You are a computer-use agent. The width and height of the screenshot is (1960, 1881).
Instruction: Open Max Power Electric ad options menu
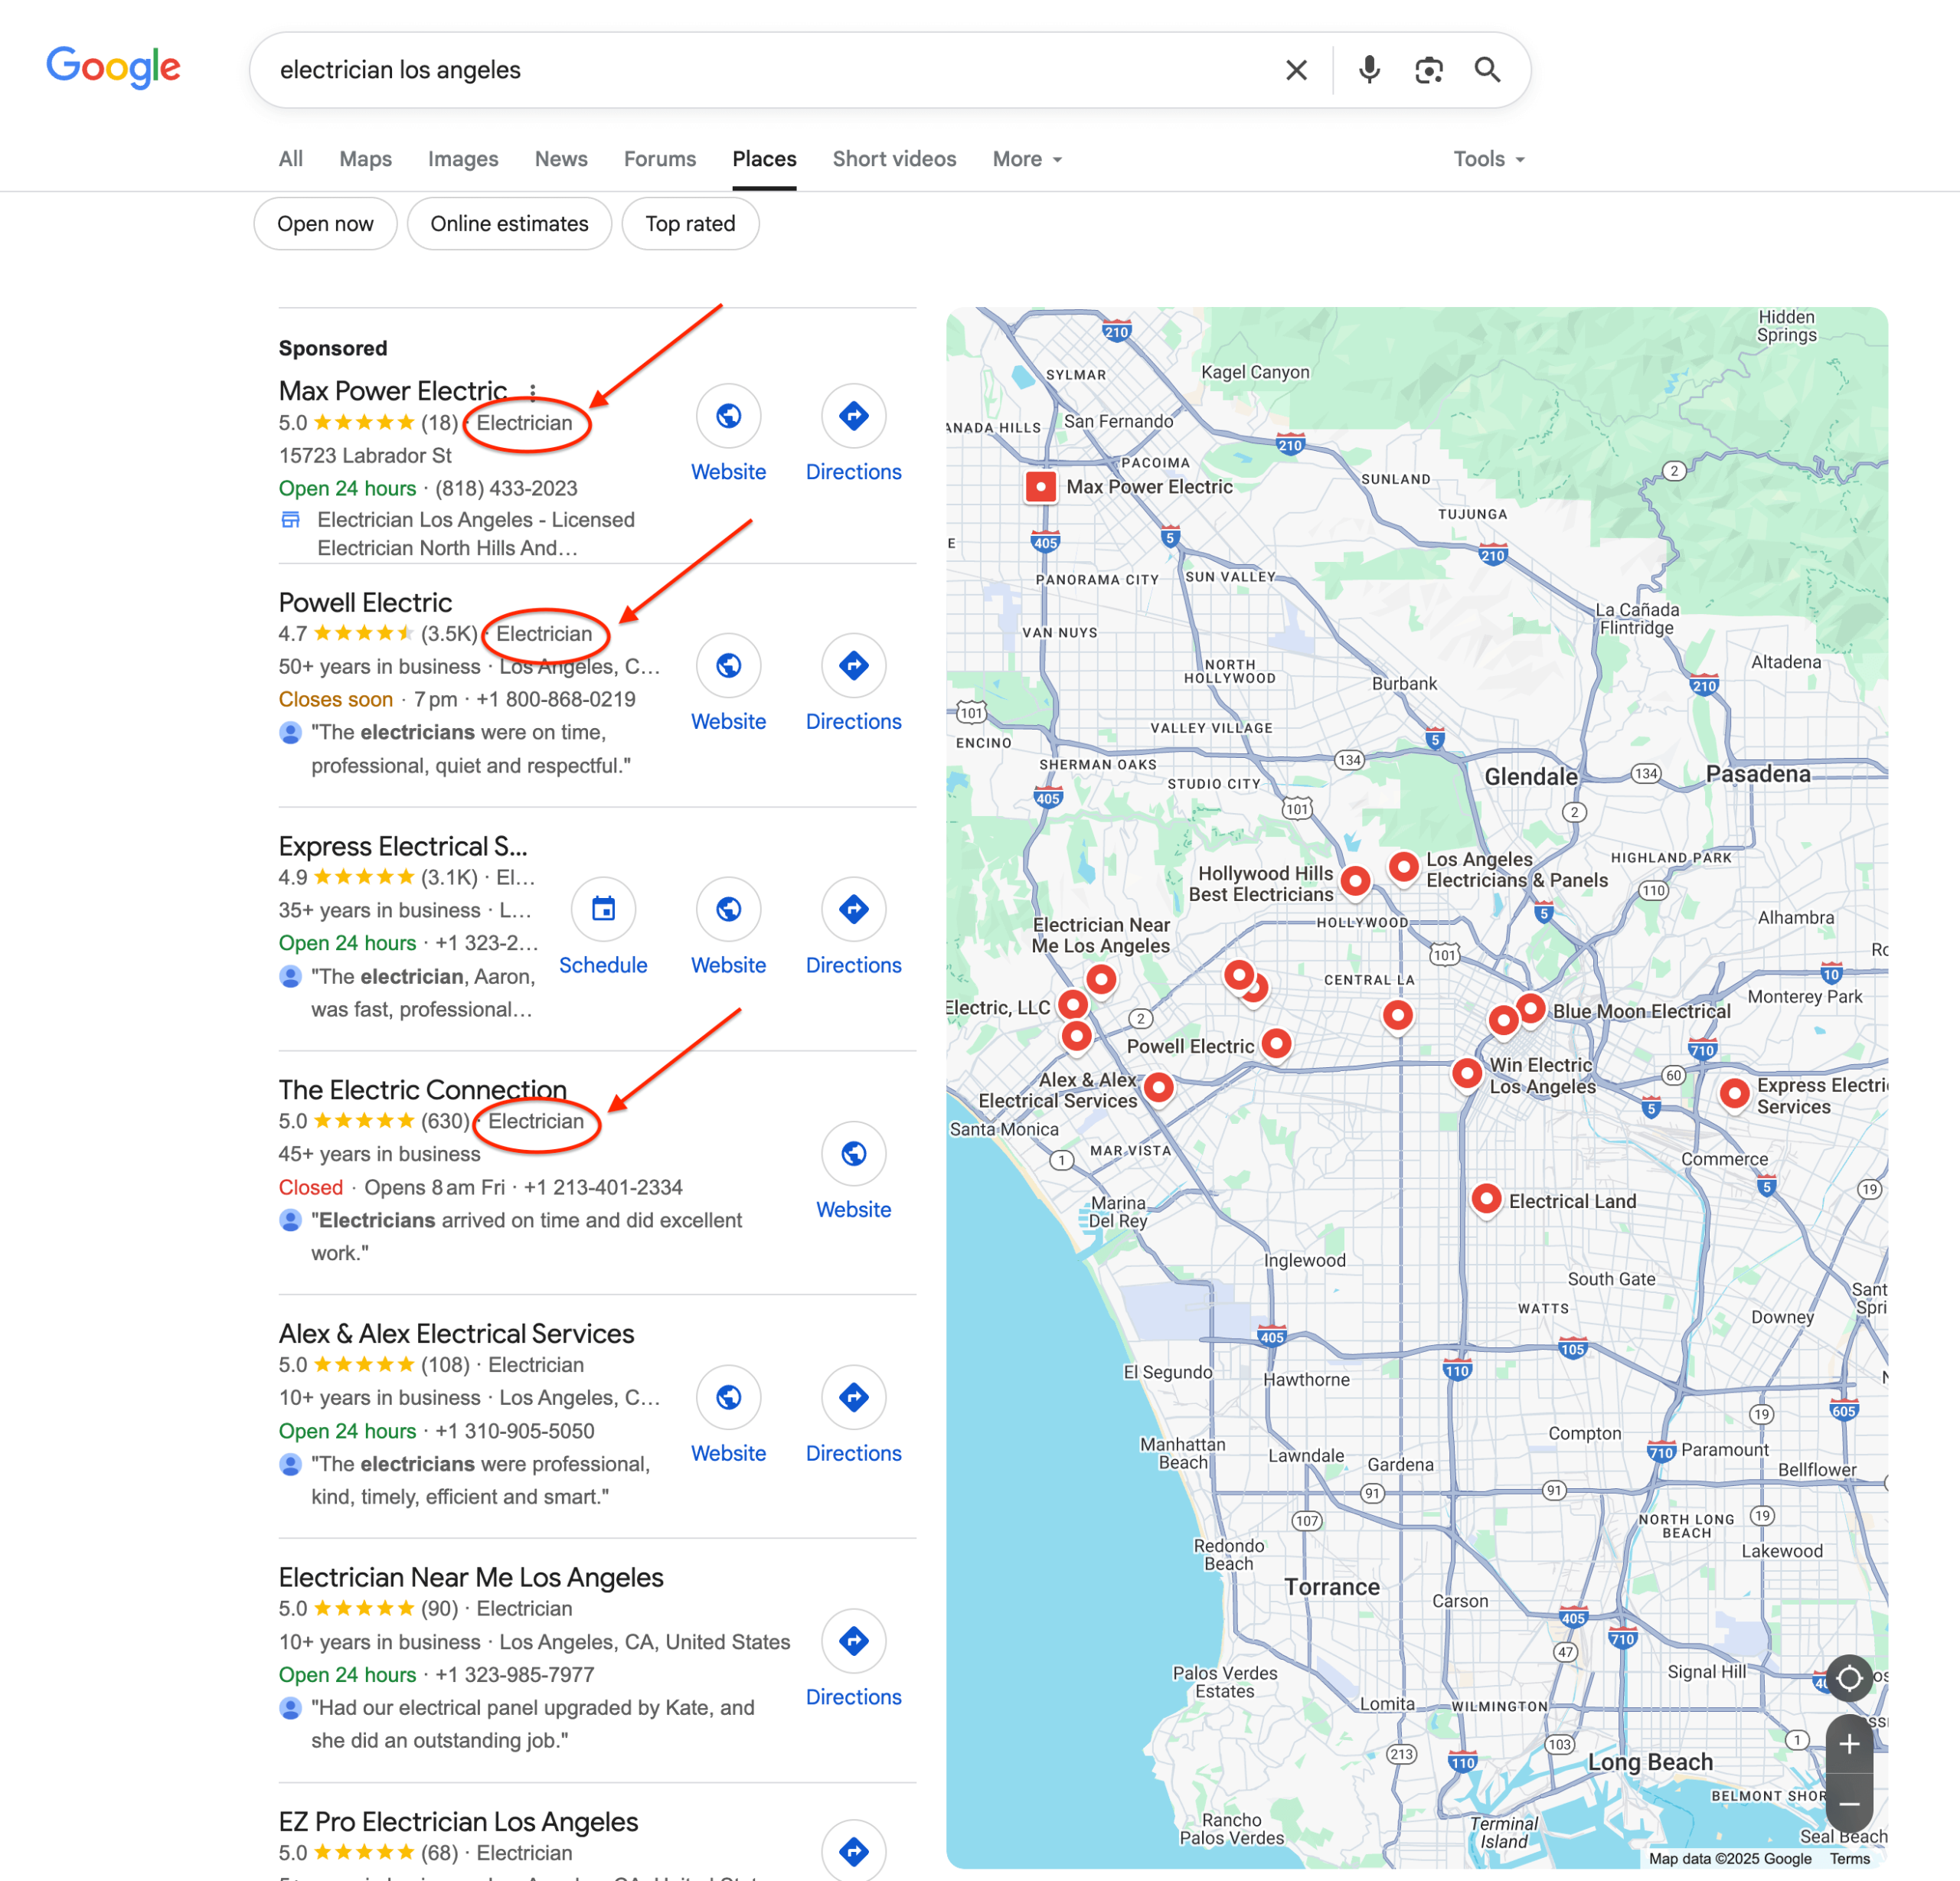tap(533, 392)
